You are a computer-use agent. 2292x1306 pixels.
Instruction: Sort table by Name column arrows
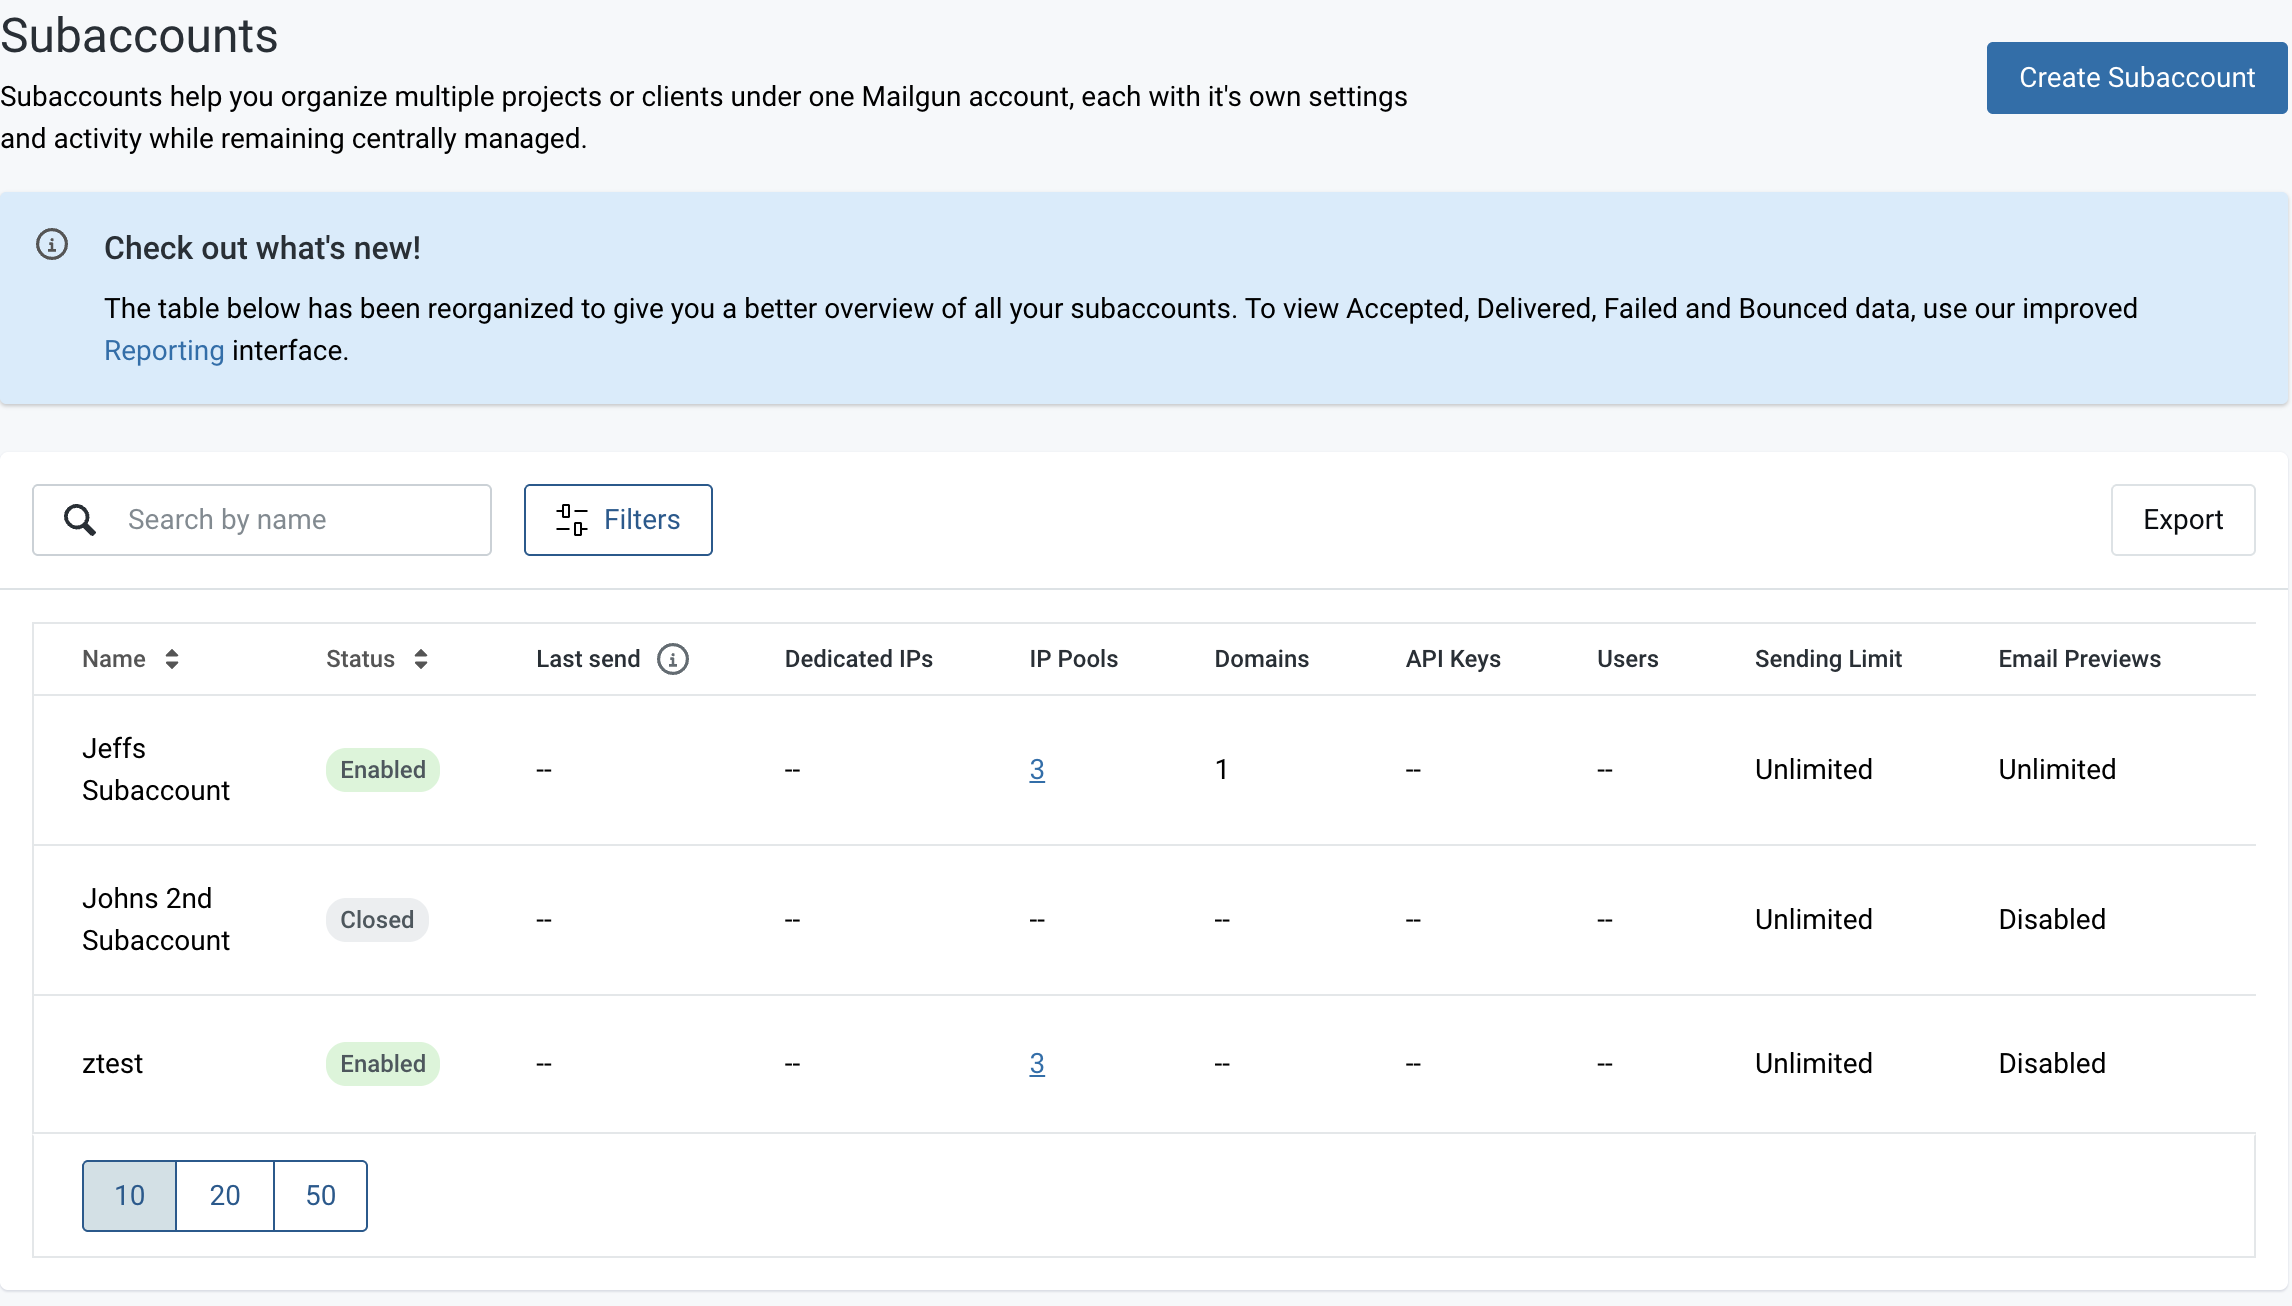point(172,659)
